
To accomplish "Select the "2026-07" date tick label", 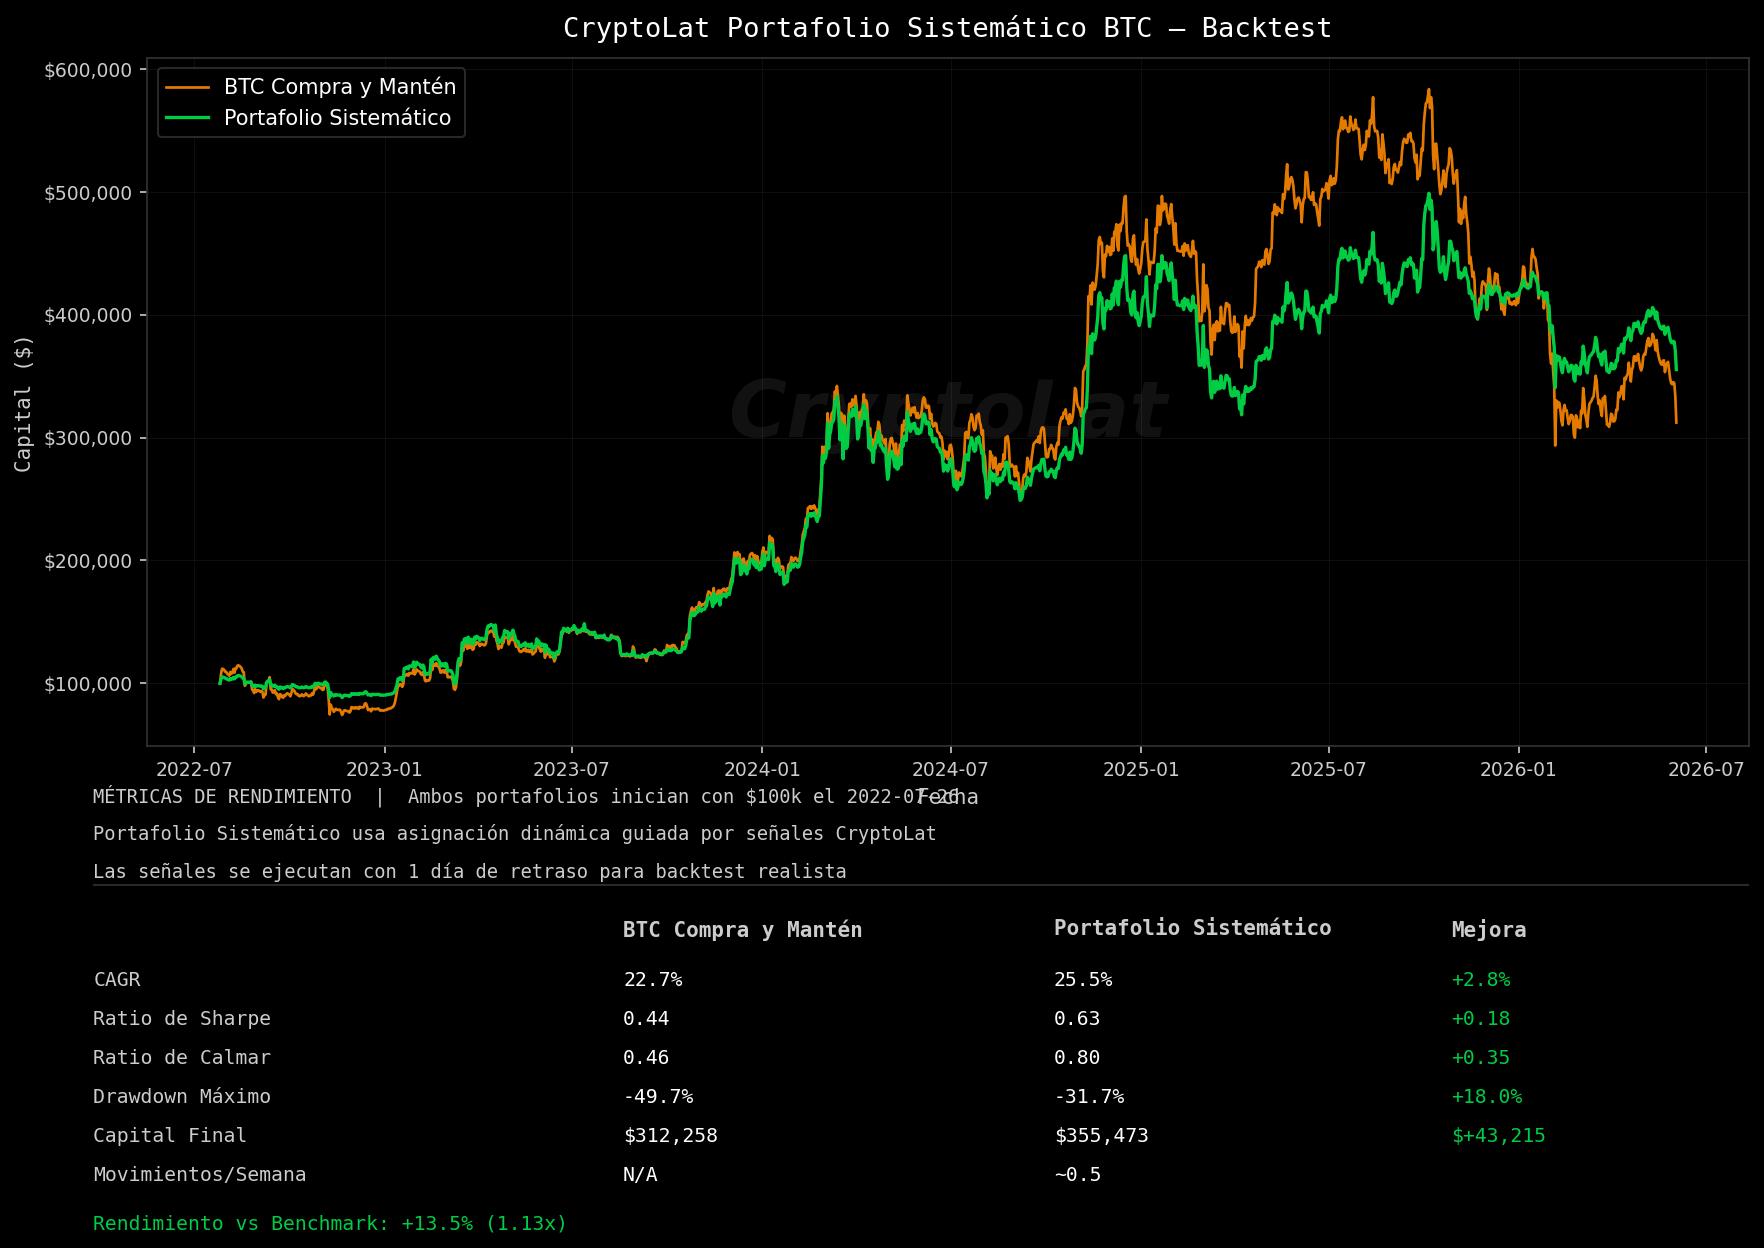I will tap(1706, 770).
